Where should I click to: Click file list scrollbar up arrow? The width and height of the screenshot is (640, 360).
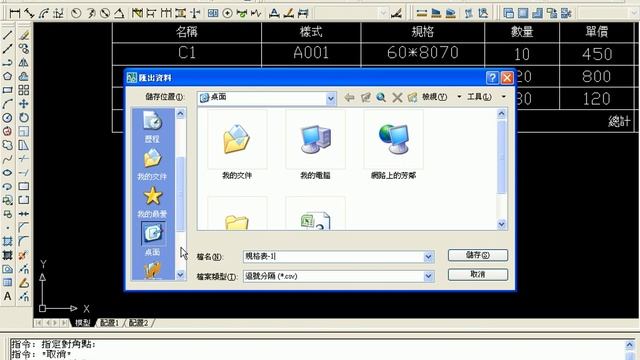point(502,113)
